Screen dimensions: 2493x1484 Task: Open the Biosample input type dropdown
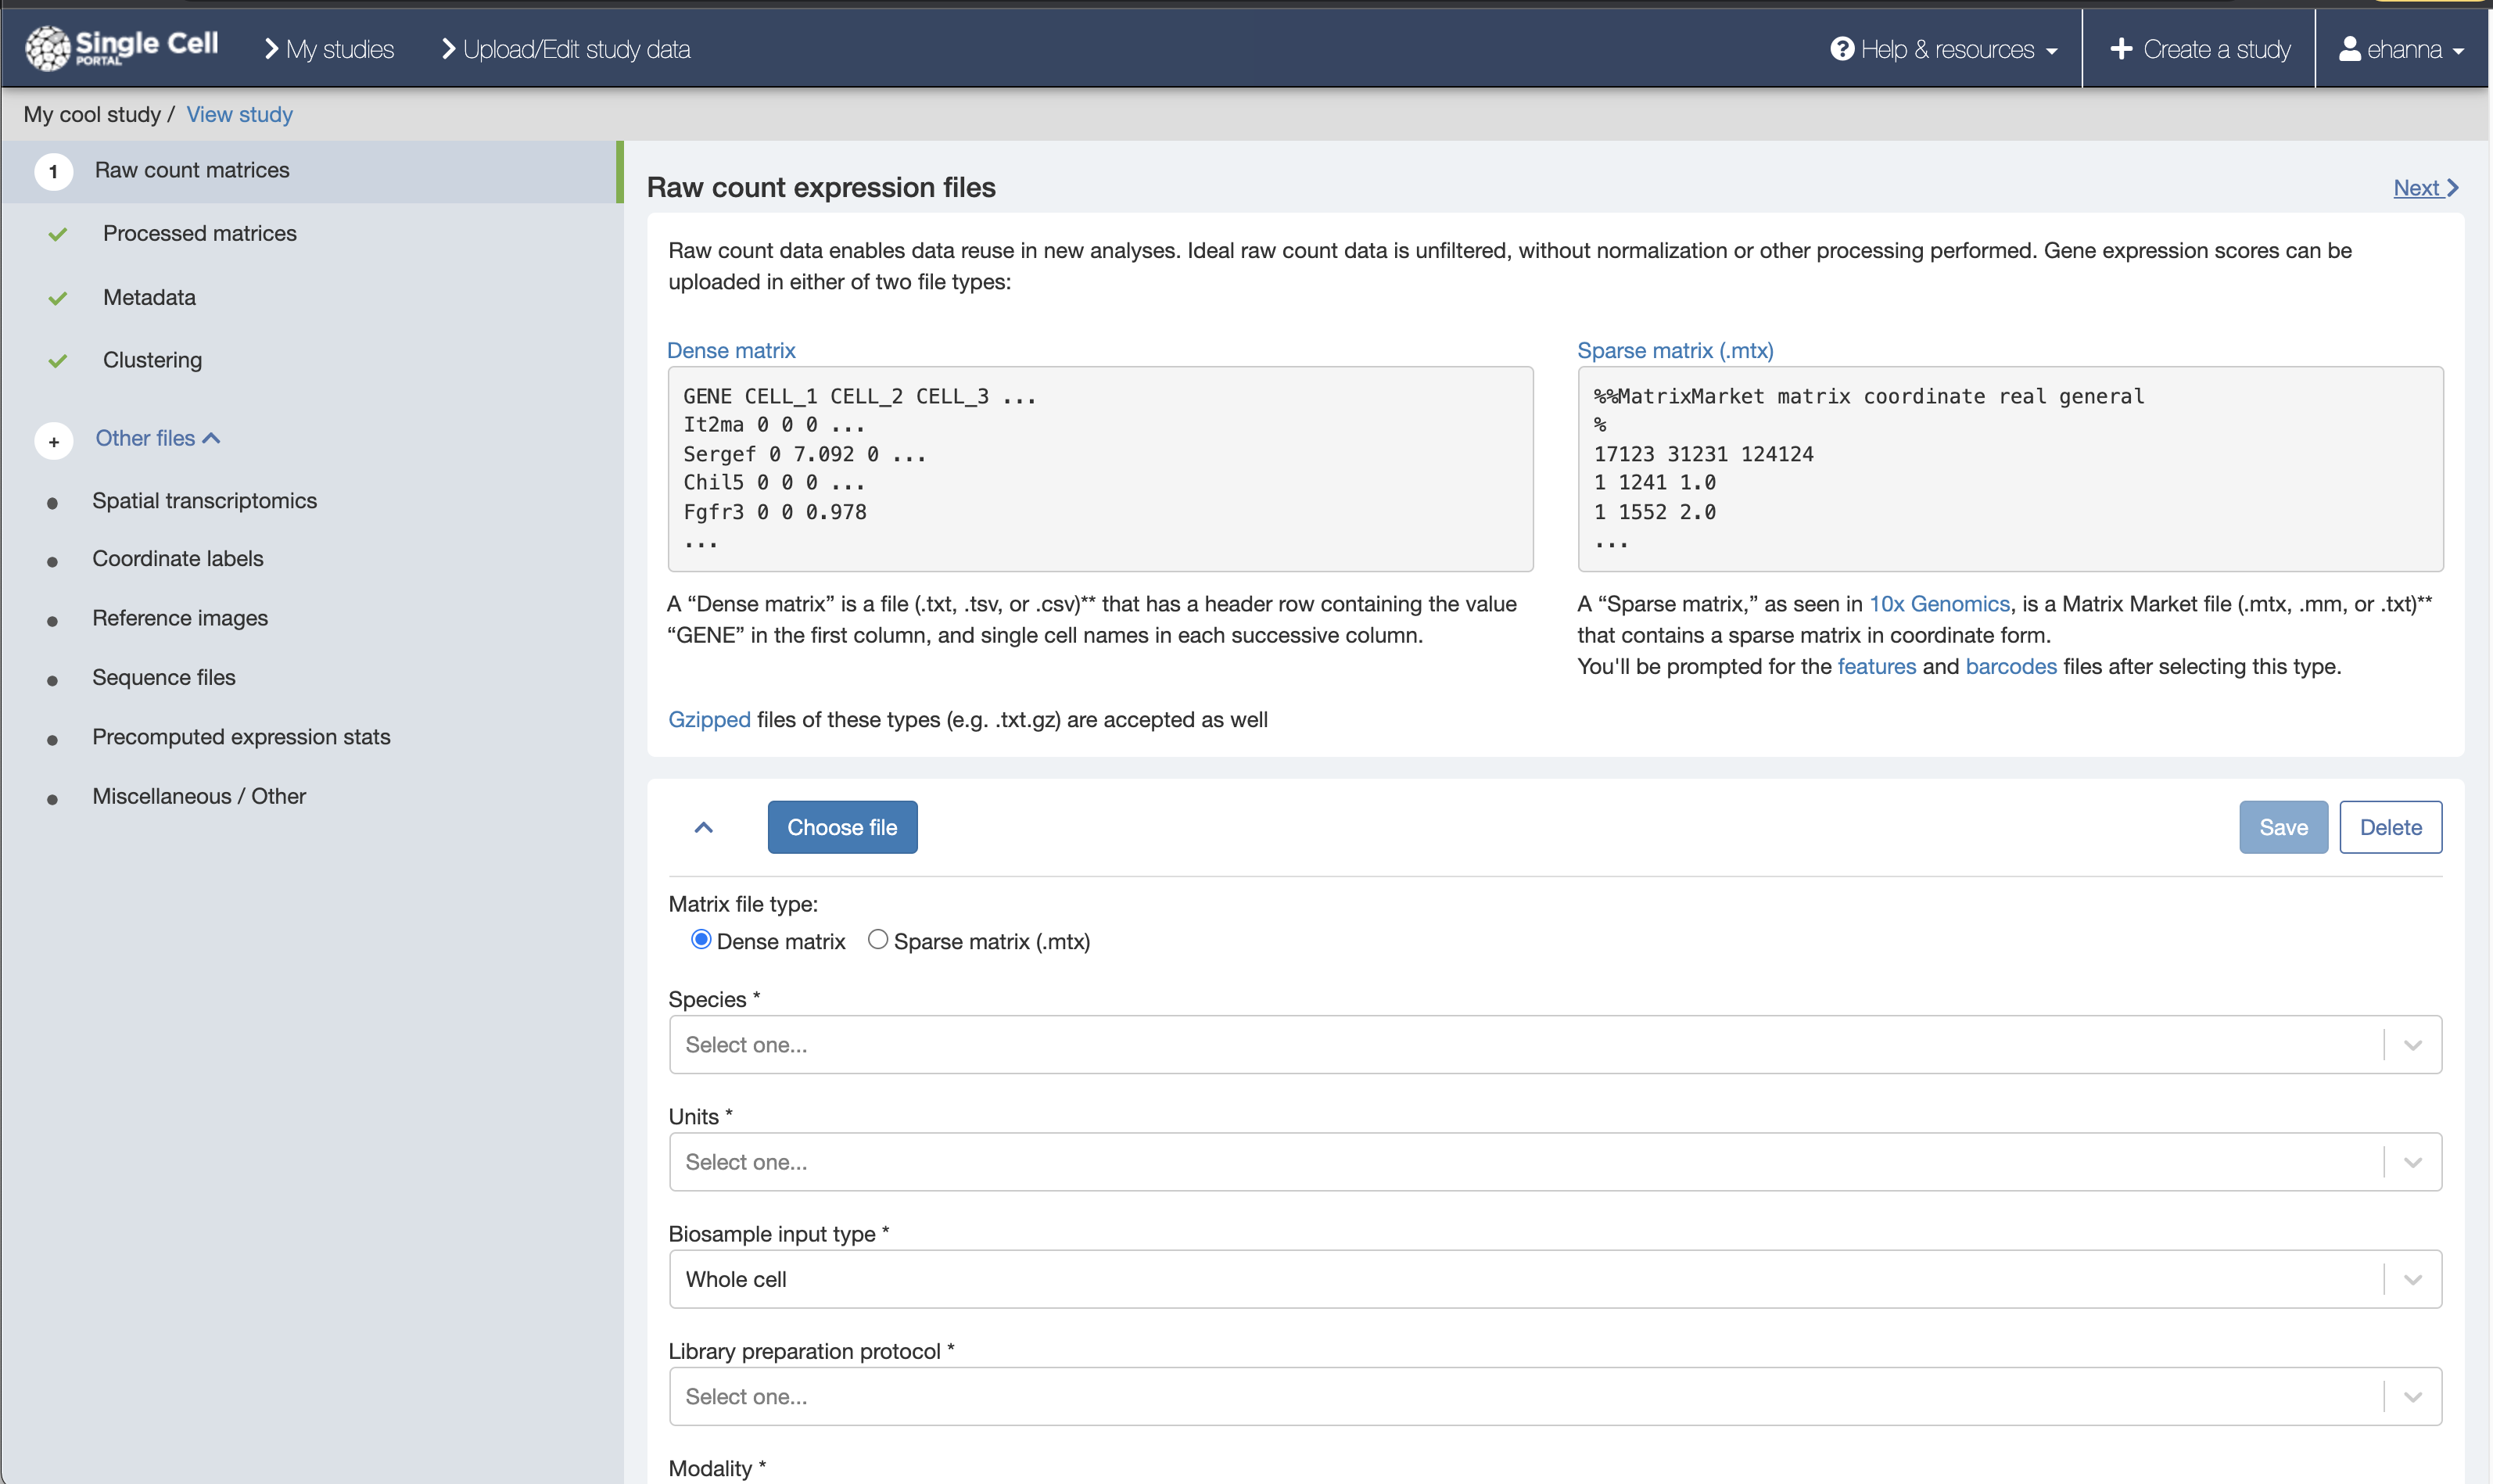pos(1555,1278)
